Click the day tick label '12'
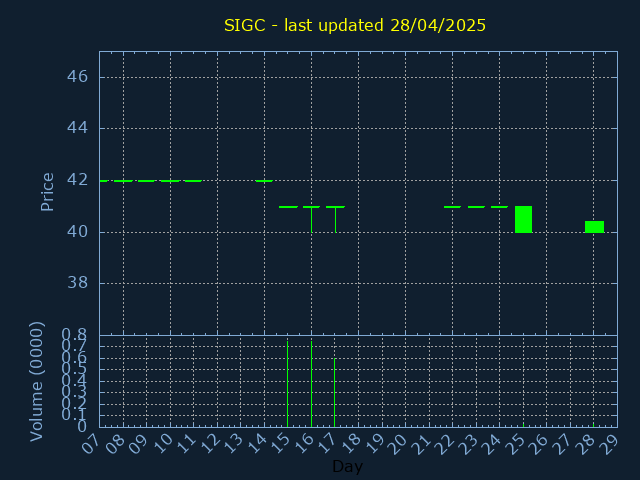 [209, 444]
